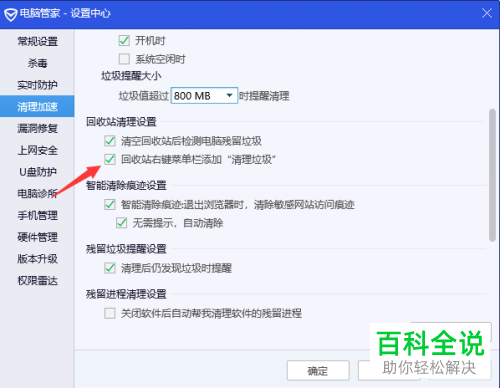The width and height of the screenshot is (500, 388).
Task: Enable the 系统空闲时 checkbox
Action: click(124, 59)
